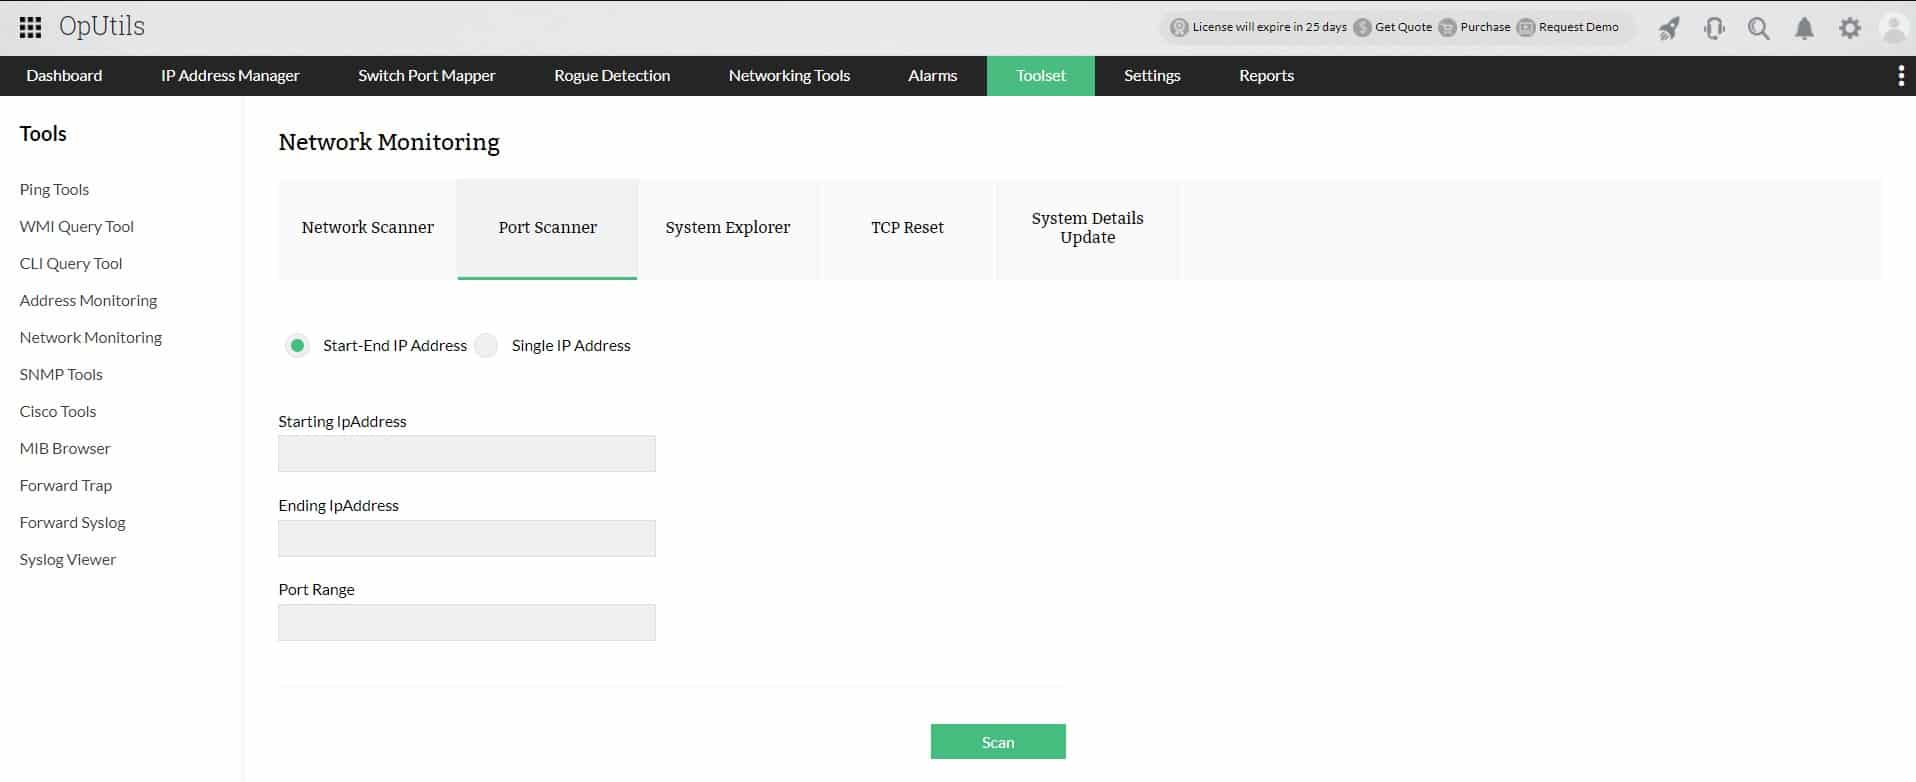This screenshot has width=1916, height=782.
Task: Focus the Port Range field
Action: (467, 622)
